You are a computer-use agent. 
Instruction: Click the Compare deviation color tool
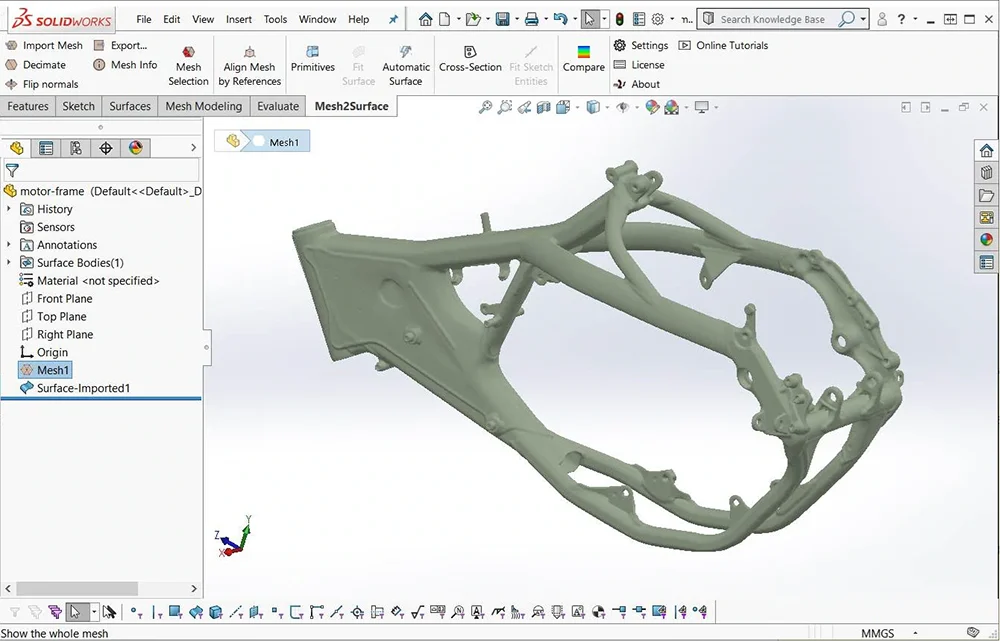[x=583, y=59]
